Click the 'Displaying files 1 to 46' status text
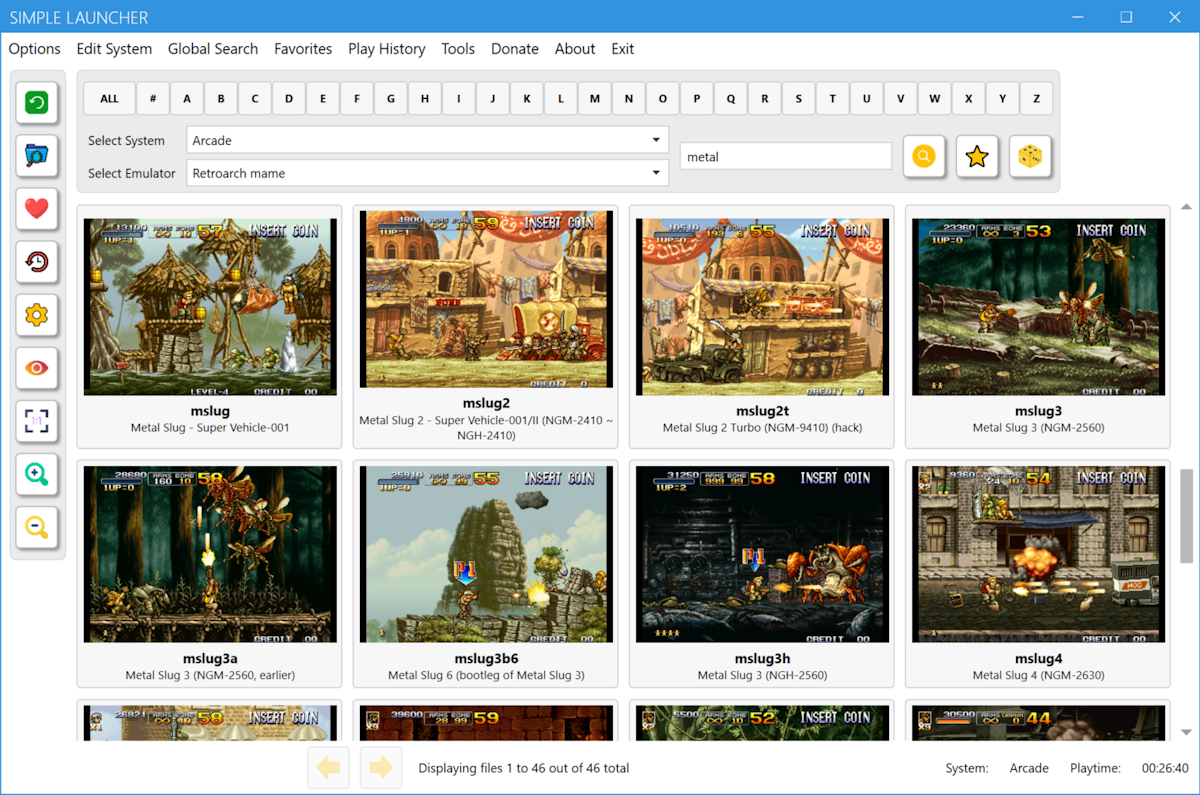1200x795 pixels. coord(524,768)
